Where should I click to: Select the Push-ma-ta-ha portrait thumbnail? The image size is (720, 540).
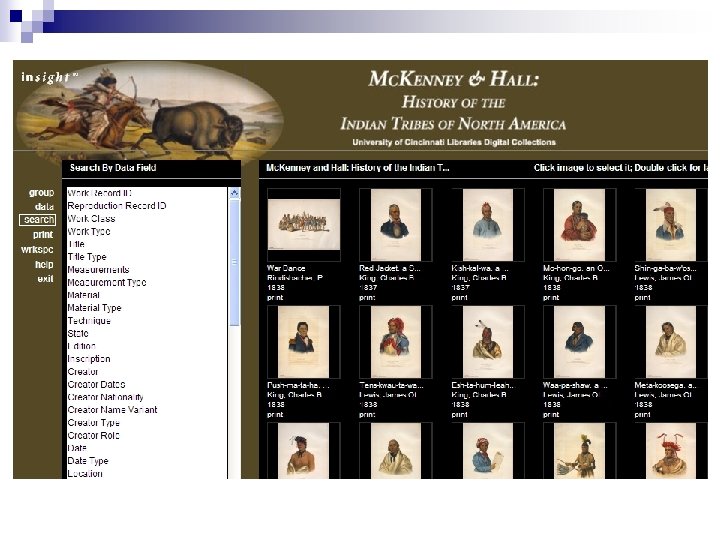click(304, 342)
